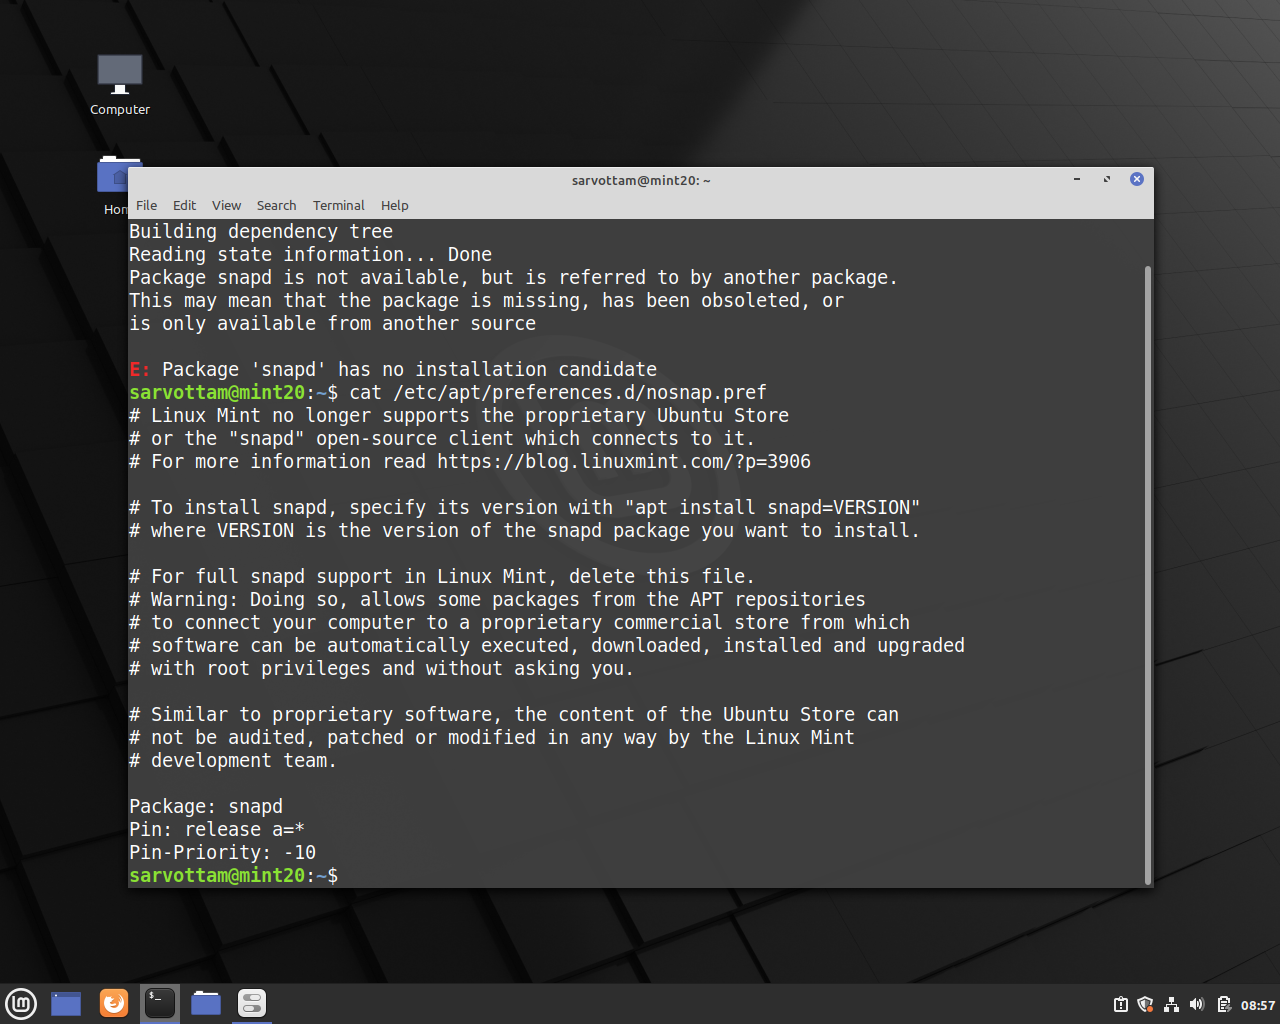Open the file manager from the taskbar
This screenshot has width=1280, height=1024.
(205, 1003)
